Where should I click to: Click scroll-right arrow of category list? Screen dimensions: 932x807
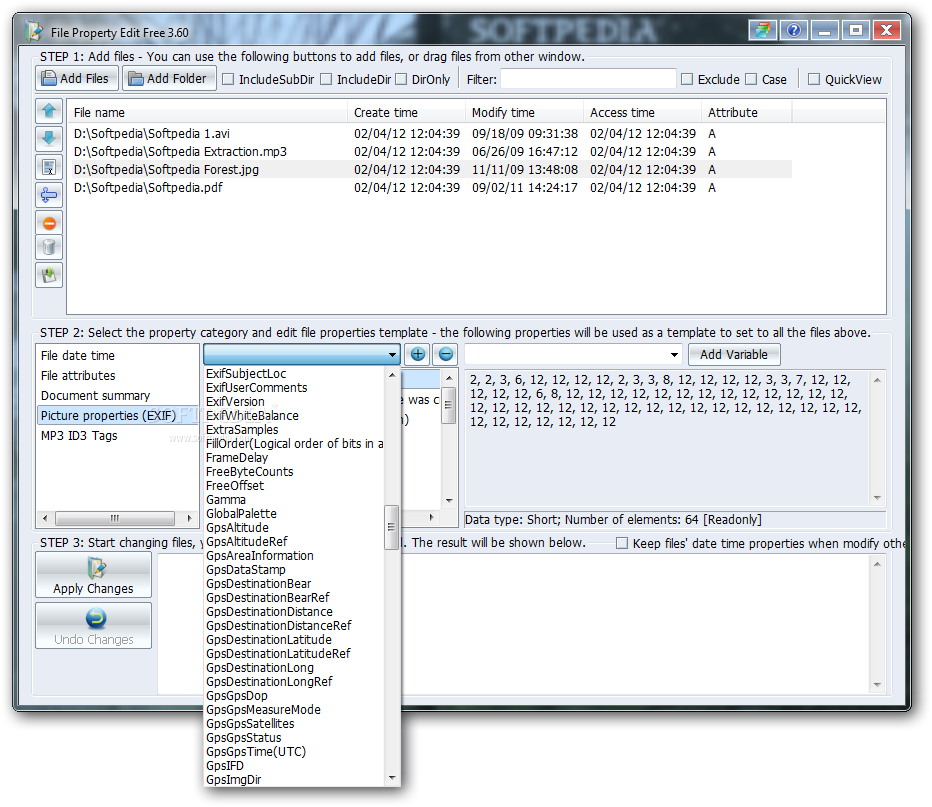pyautogui.click(x=190, y=518)
